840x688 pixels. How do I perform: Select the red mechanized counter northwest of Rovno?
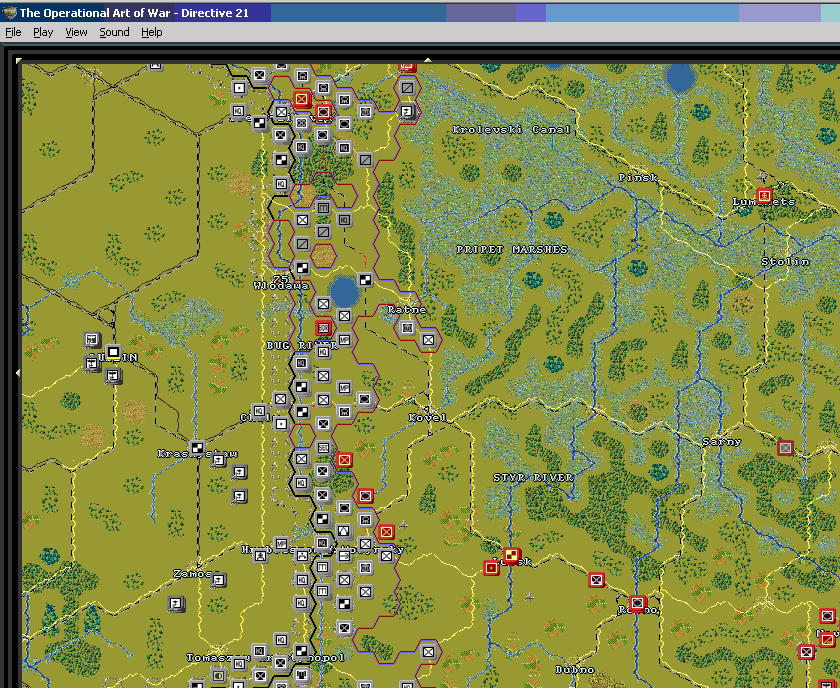[596, 580]
